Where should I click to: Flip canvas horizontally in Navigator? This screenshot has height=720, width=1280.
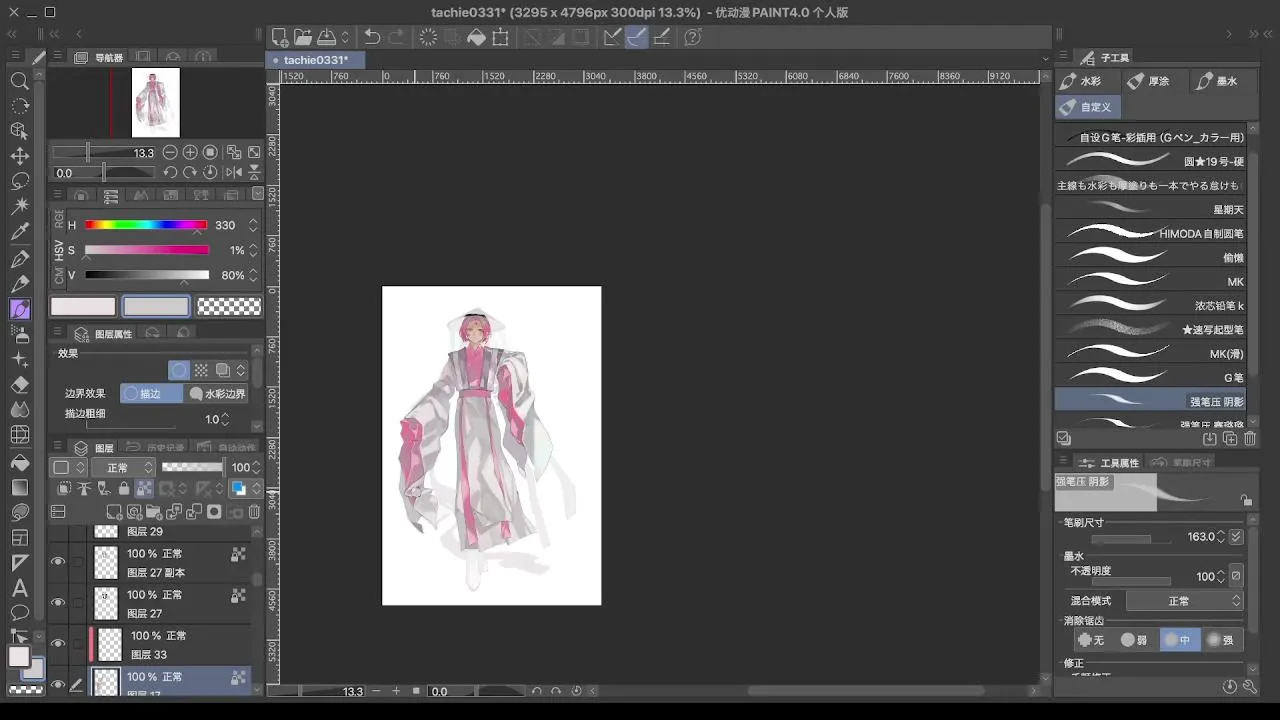pyautogui.click(x=233, y=173)
